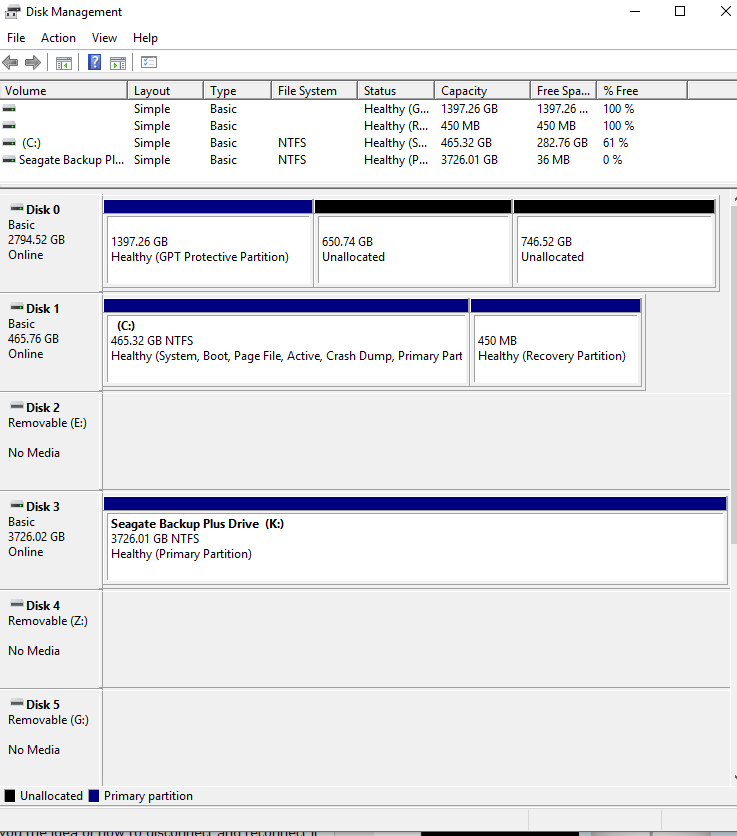Click Seagate Backup Plus volume row icon
The image size is (737, 836).
coord(9,160)
